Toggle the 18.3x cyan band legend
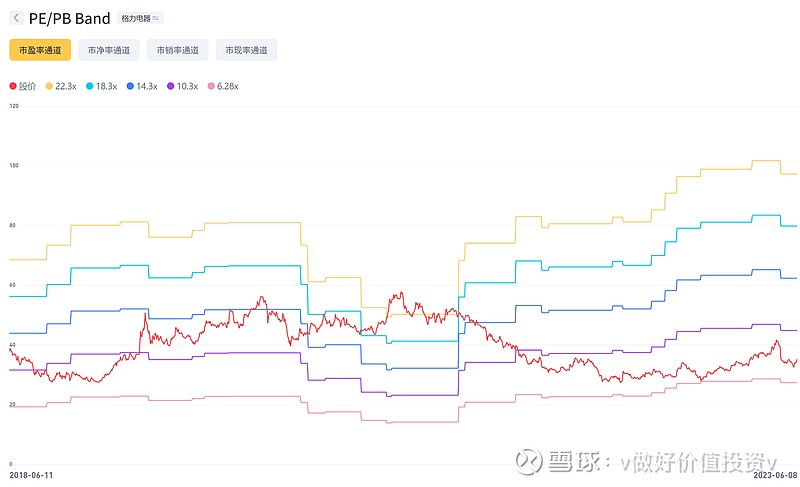The width and height of the screenshot is (800, 487). [102, 86]
